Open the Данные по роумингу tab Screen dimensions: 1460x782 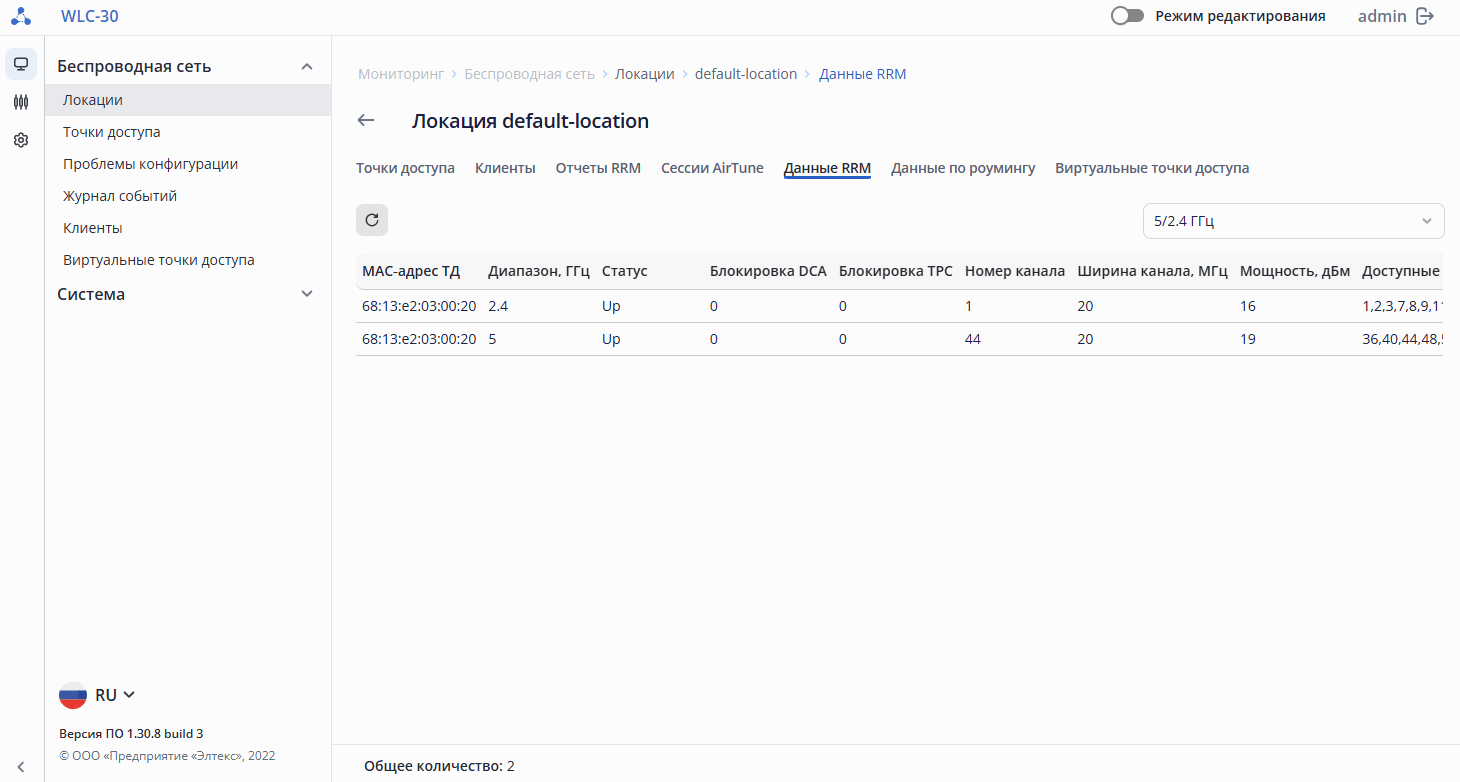pos(963,168)
